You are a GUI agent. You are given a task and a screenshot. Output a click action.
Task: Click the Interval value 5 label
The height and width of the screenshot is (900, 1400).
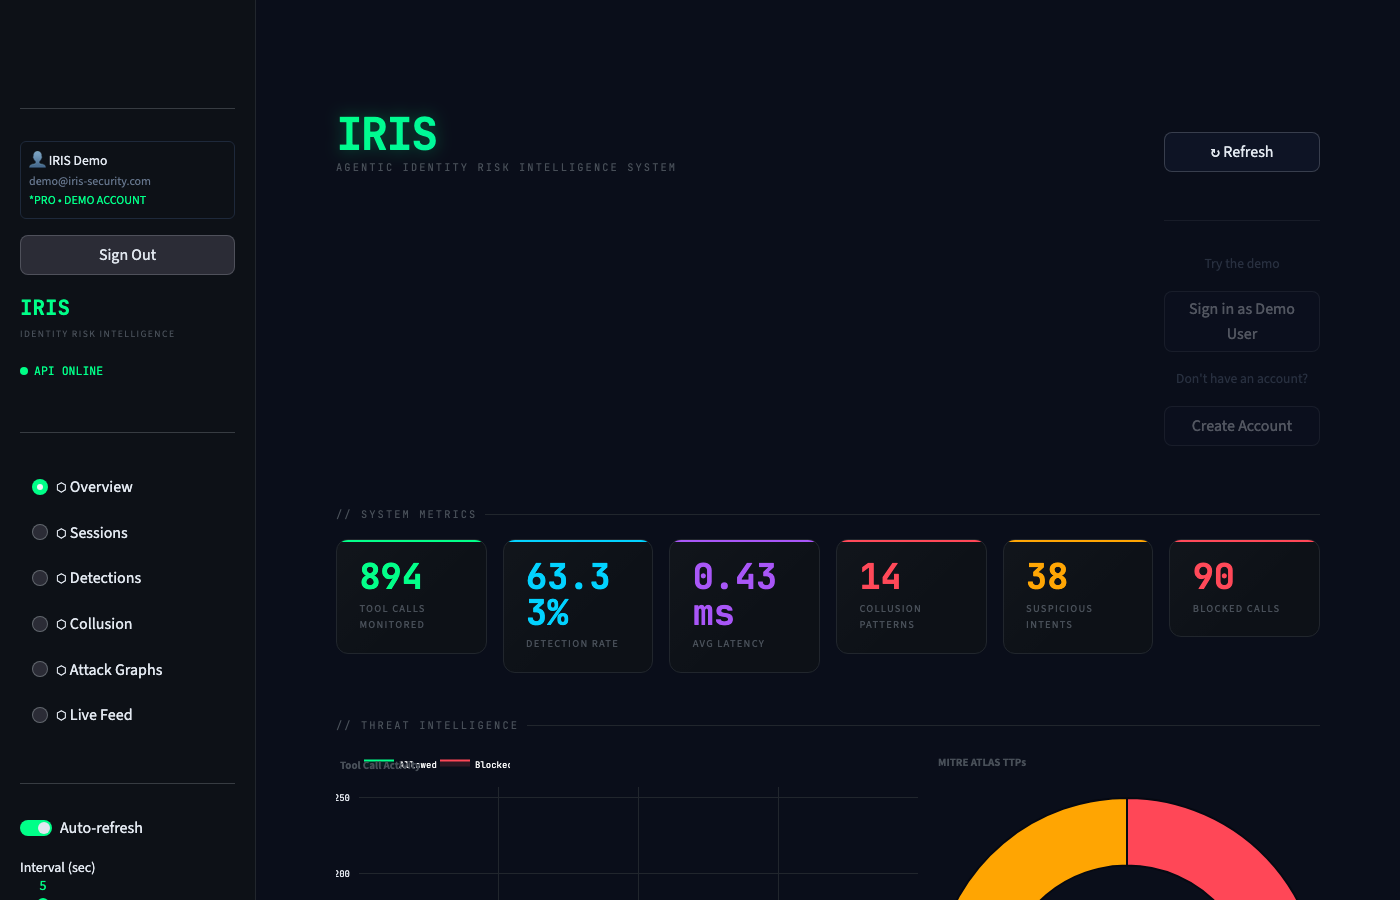pyautogui.click(x=42, y=886)
